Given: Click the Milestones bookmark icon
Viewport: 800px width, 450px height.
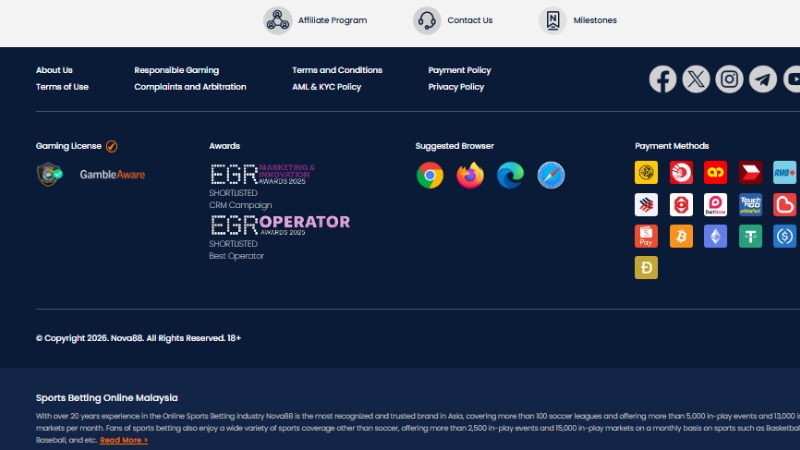Looking at the screenshot, I should pos(553,20).
